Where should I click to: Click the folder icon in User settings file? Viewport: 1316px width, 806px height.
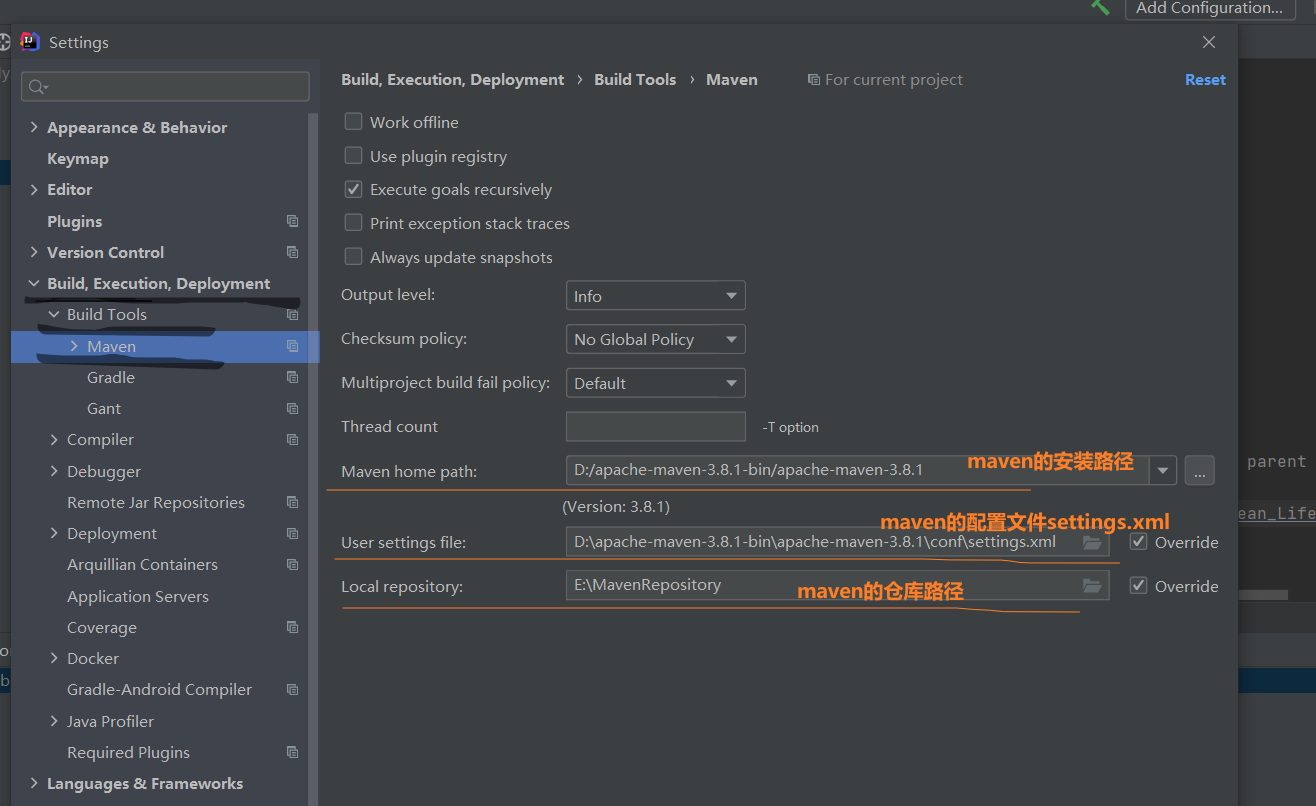[x=1091, y=542]
